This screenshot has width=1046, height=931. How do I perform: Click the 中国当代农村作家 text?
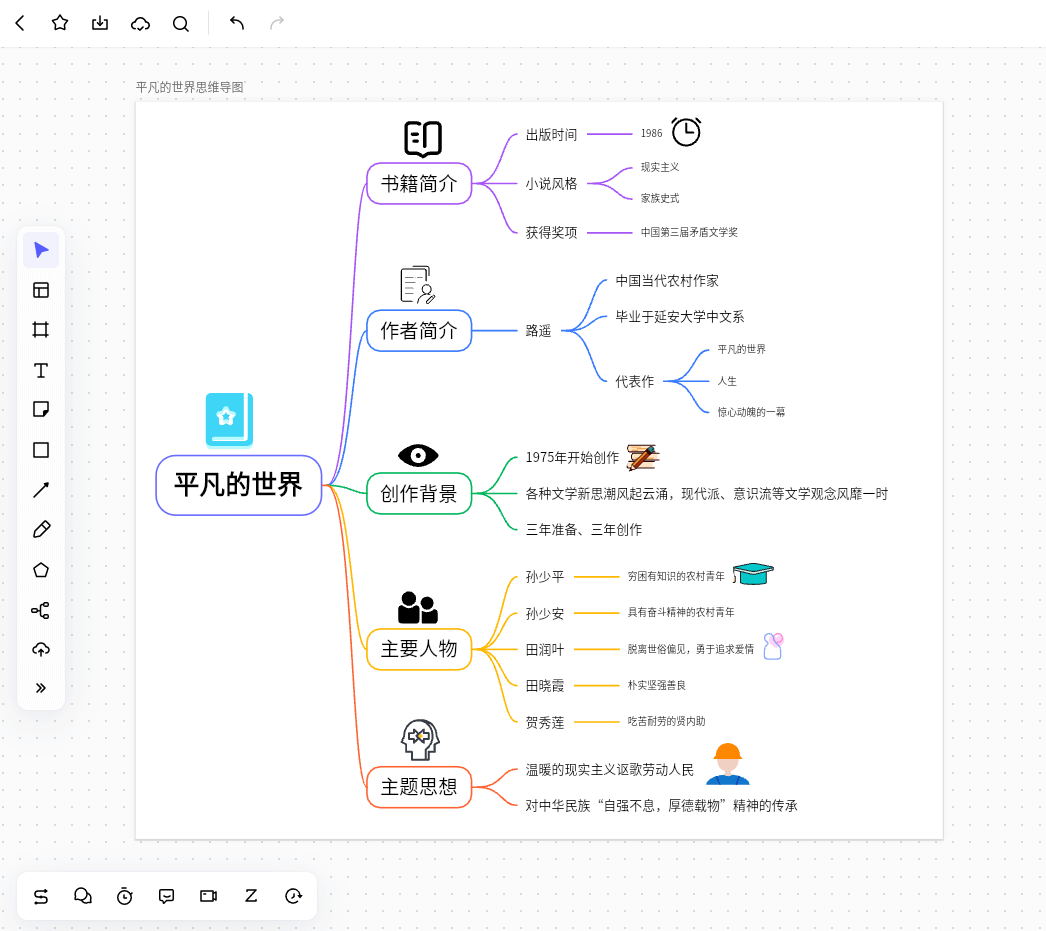666,281
